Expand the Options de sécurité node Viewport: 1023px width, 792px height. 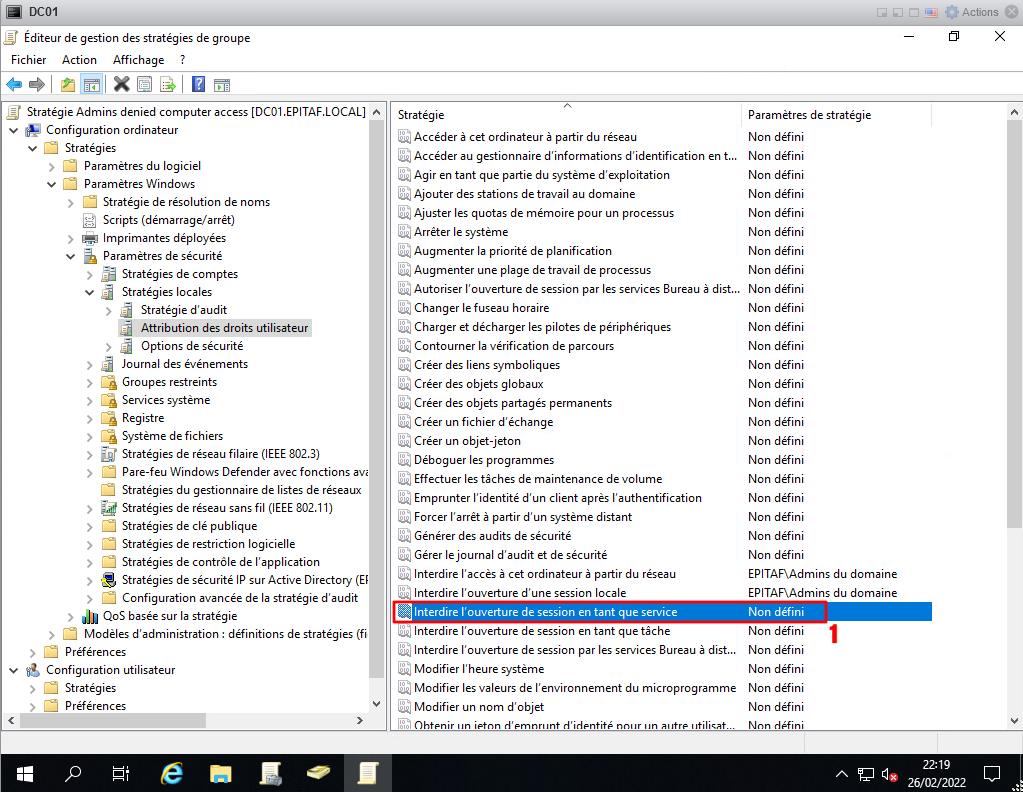pyautogui.click(x=109, y=346)
